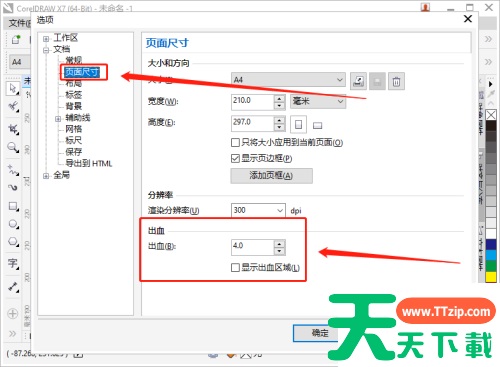
Task: Select the Ellipse tool
Action: (x=13, y=224)
